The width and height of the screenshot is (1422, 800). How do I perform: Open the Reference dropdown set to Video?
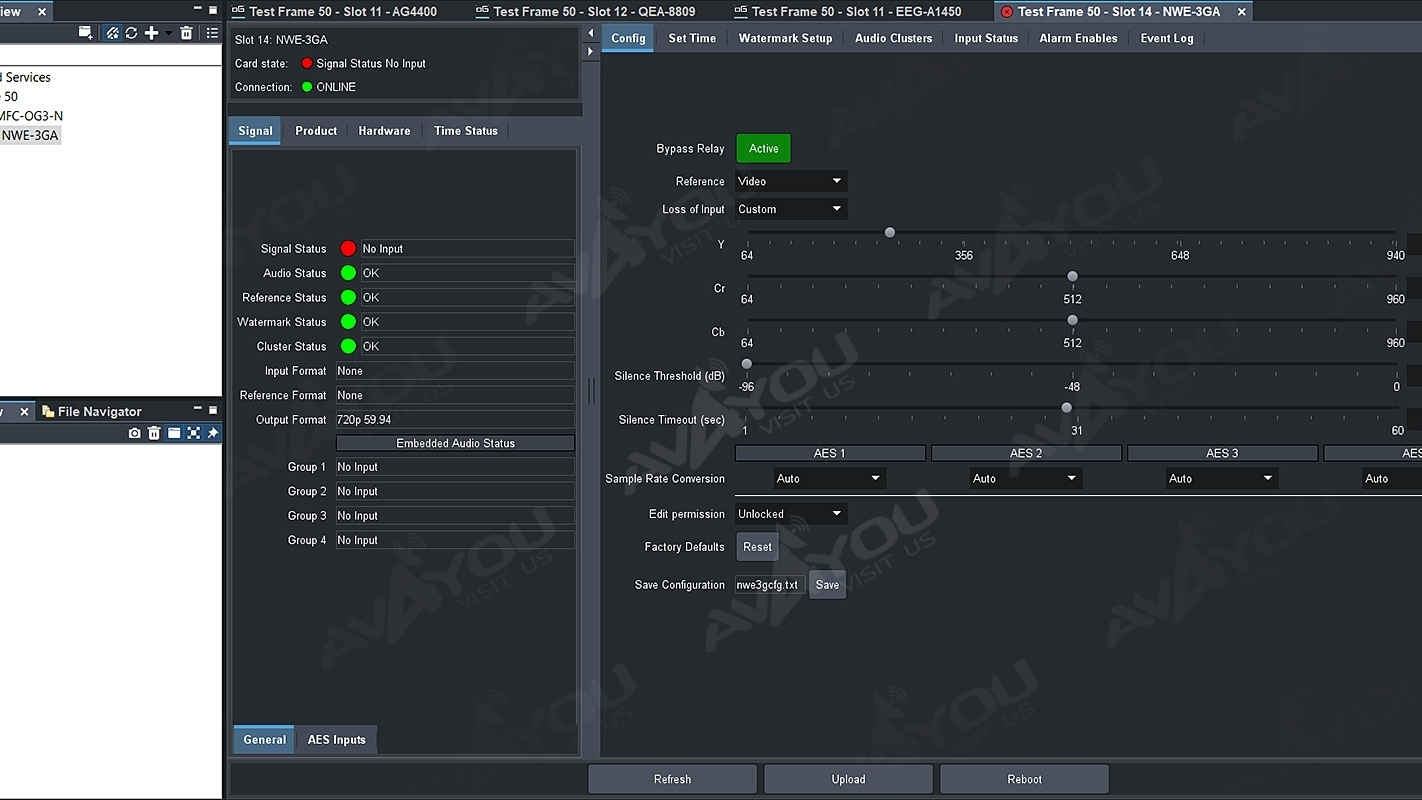tap(790, 181)
